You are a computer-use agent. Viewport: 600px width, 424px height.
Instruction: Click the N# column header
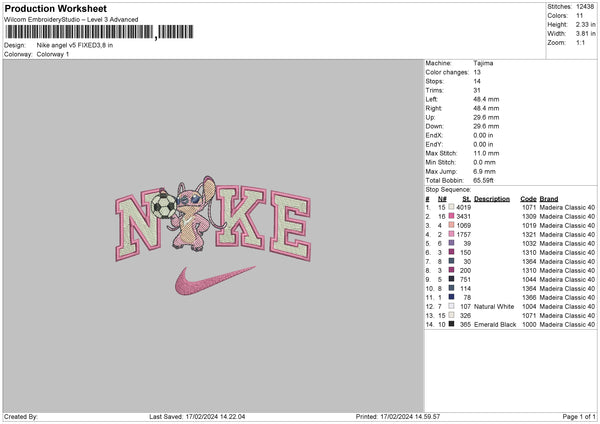click(x=442, y=199)
